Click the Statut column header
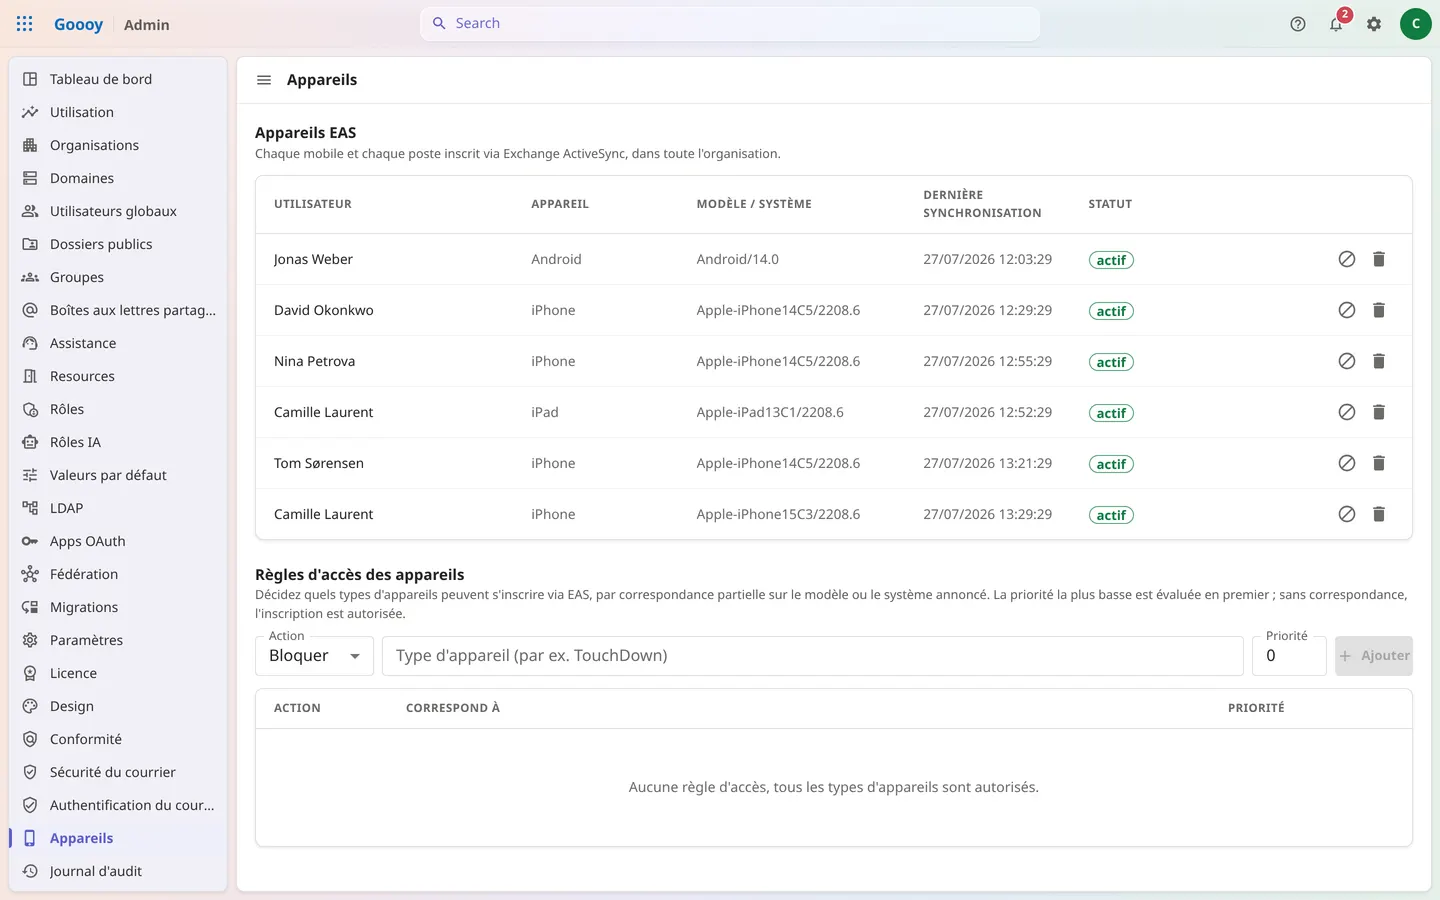Image resolution: width=1440 pixels, height=900 pixels. (1110, 204)
